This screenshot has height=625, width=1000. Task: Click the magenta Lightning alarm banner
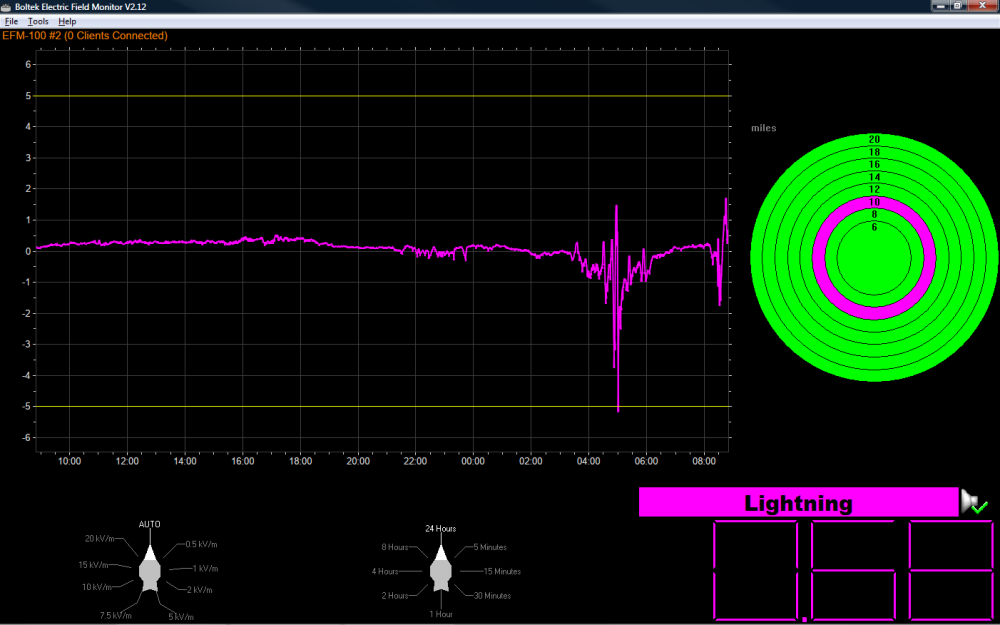tap(797, 503)
